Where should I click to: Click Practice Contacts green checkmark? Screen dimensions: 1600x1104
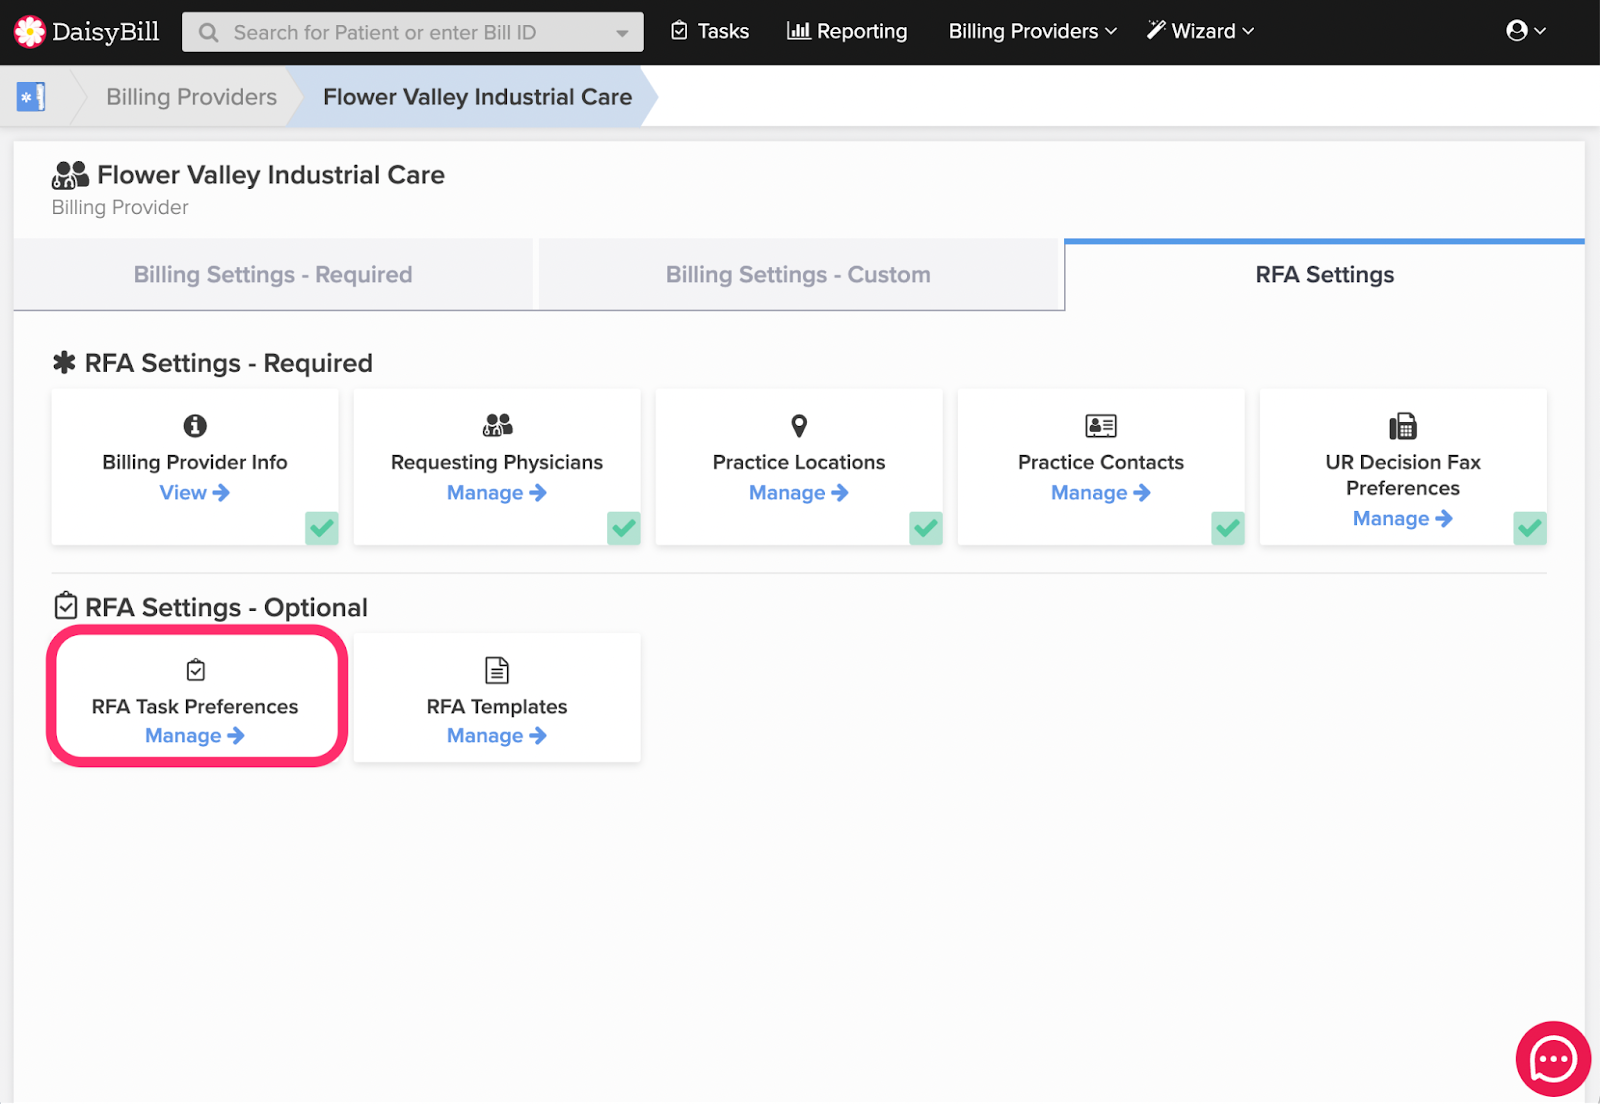1228,528
